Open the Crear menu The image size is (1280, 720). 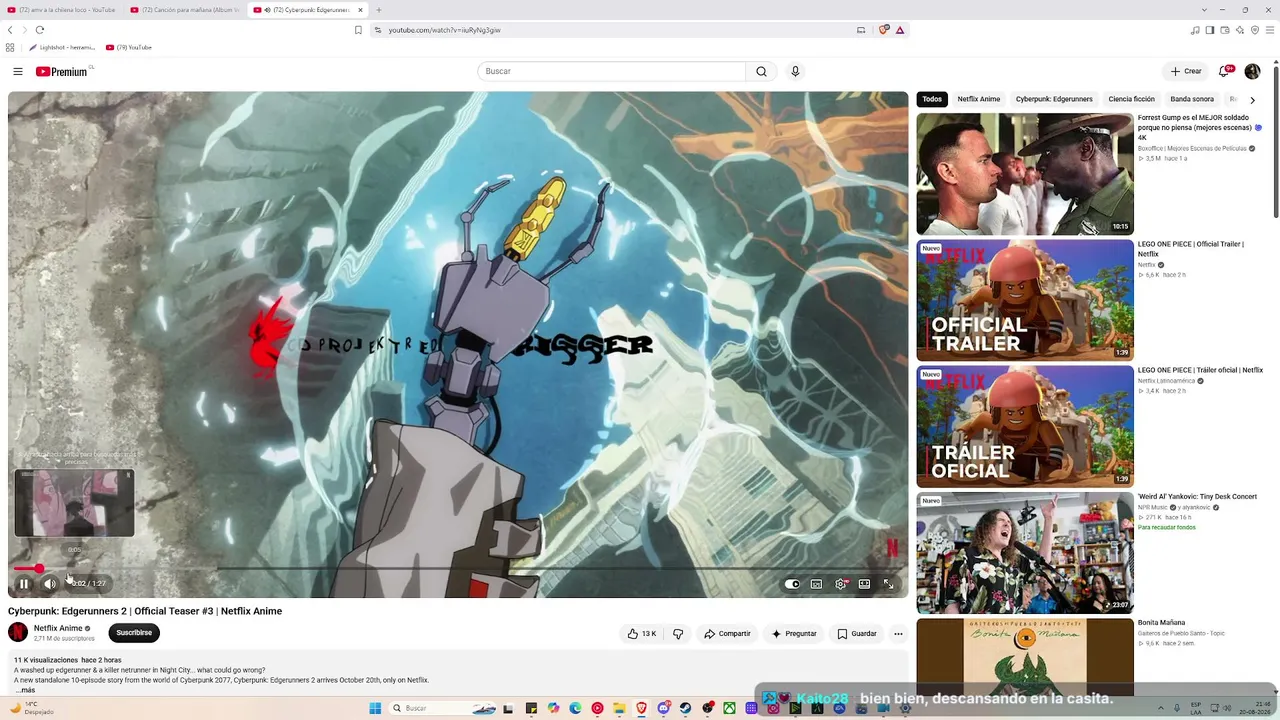[x=1186, y=71]
